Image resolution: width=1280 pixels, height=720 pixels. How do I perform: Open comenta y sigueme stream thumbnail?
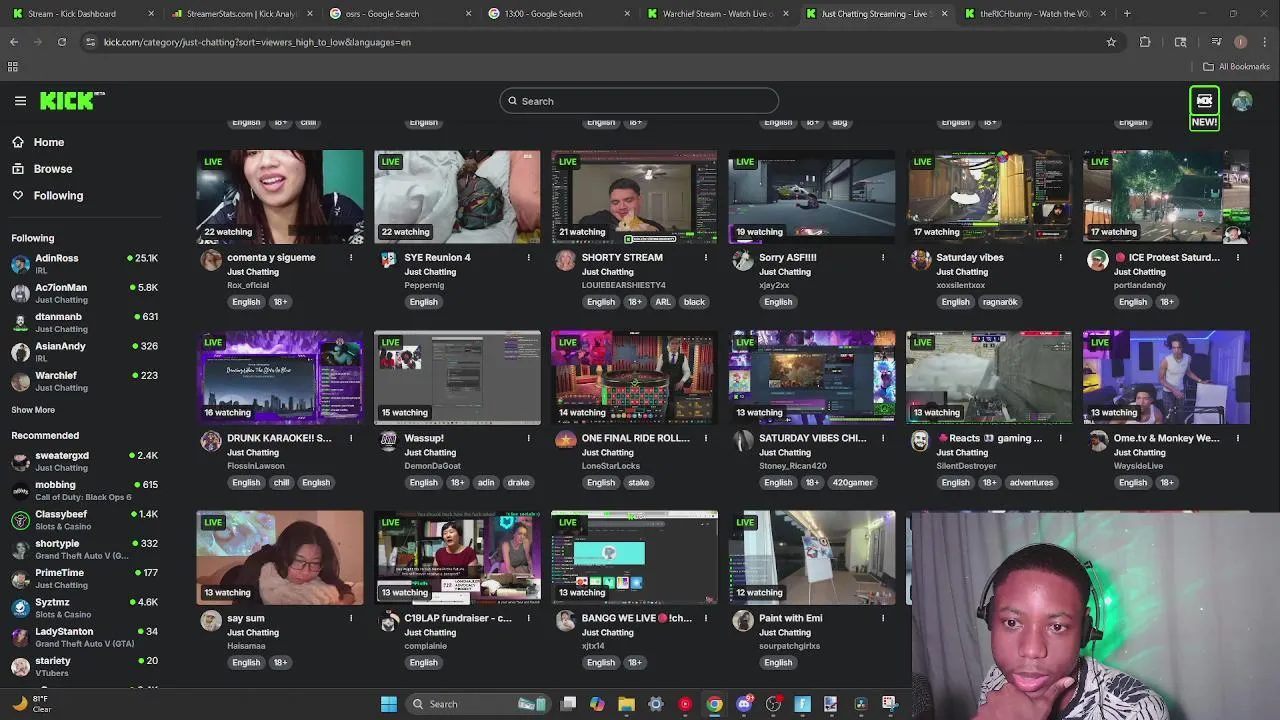pyautogui.click(x=280, y=197)
